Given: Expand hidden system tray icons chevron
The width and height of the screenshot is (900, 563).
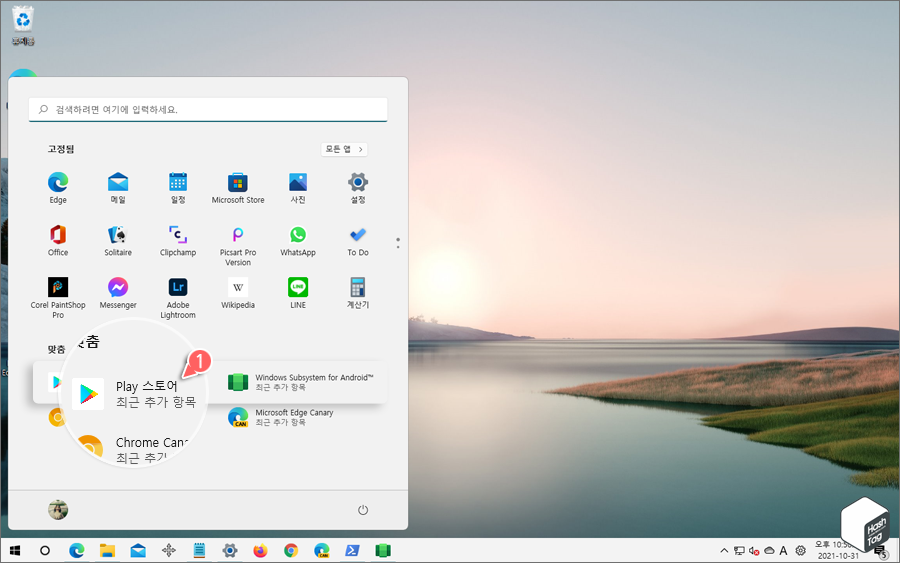Looking at the screenshot, I should tap(724, 551).
